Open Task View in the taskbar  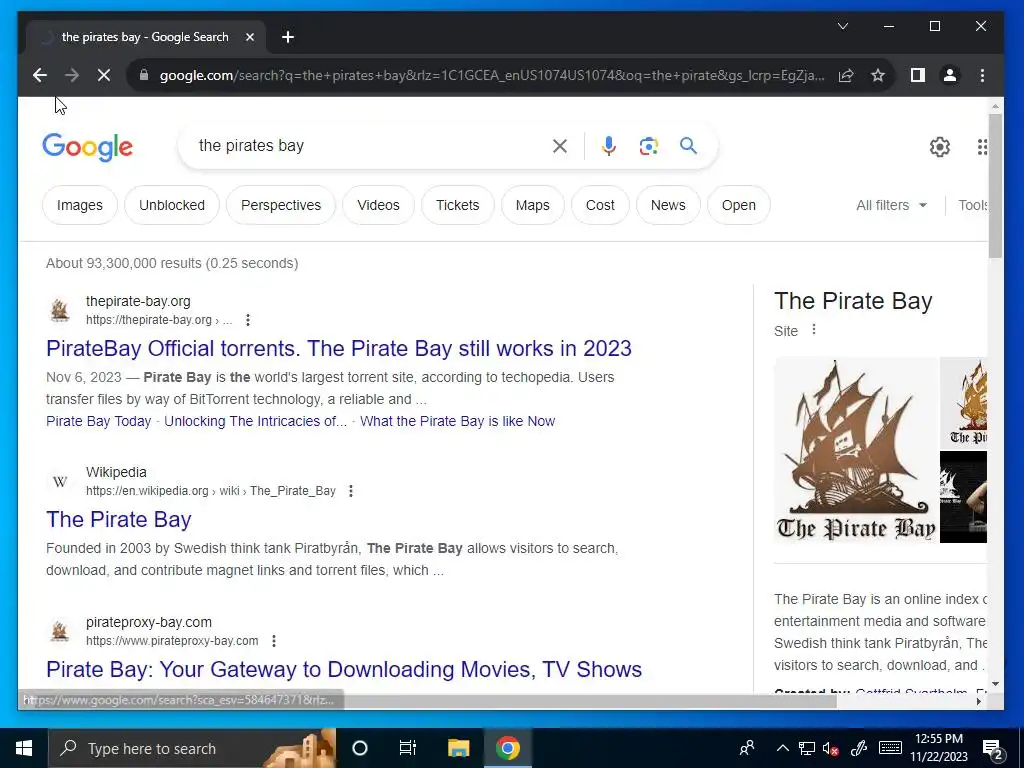click(x=408, y=748)
